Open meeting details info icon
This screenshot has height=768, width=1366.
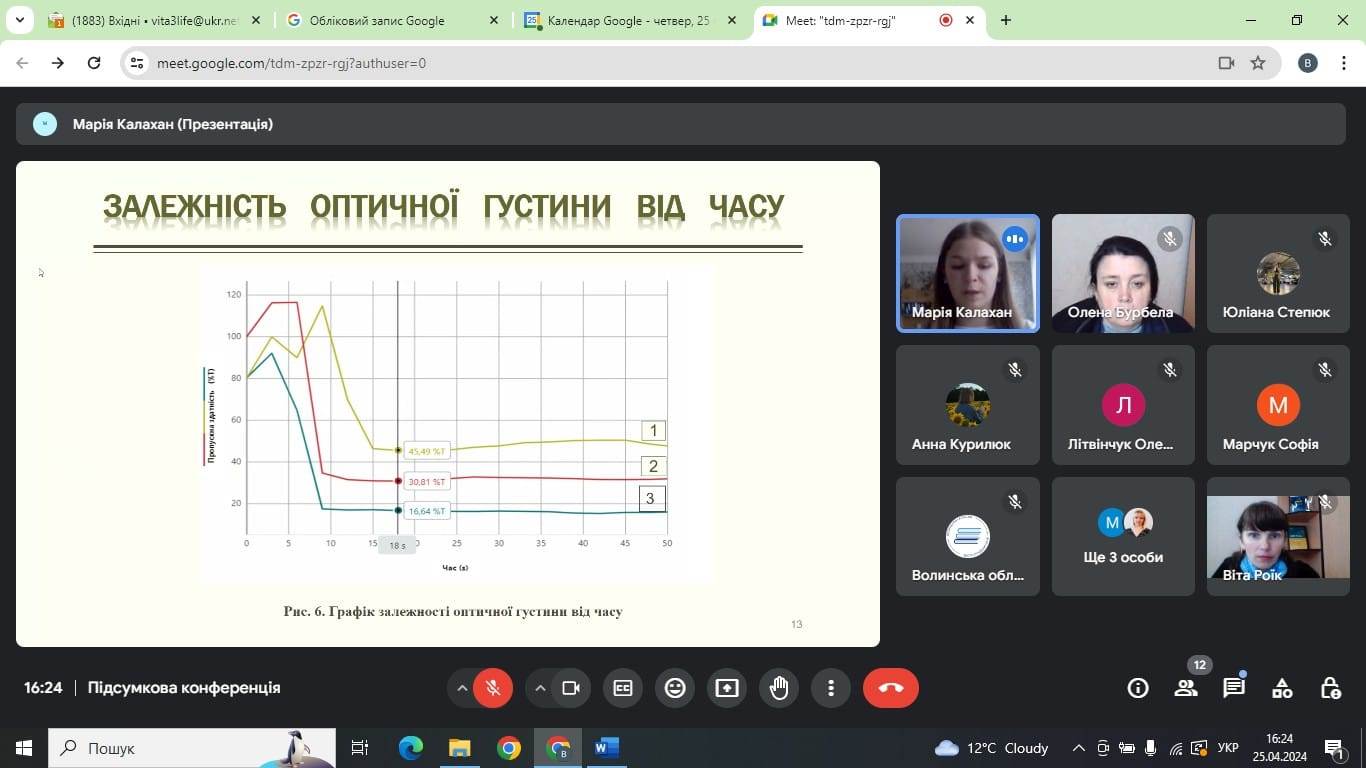[1138, 688]
